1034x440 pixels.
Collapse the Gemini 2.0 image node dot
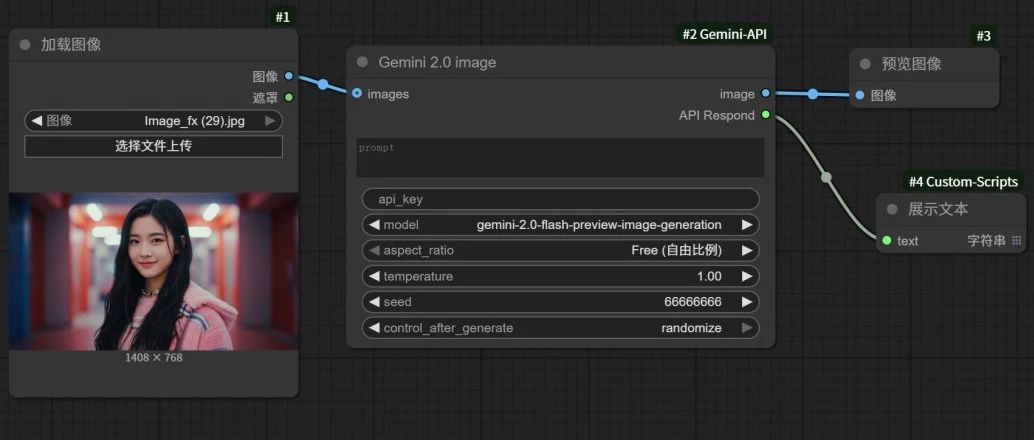point(361,62)
